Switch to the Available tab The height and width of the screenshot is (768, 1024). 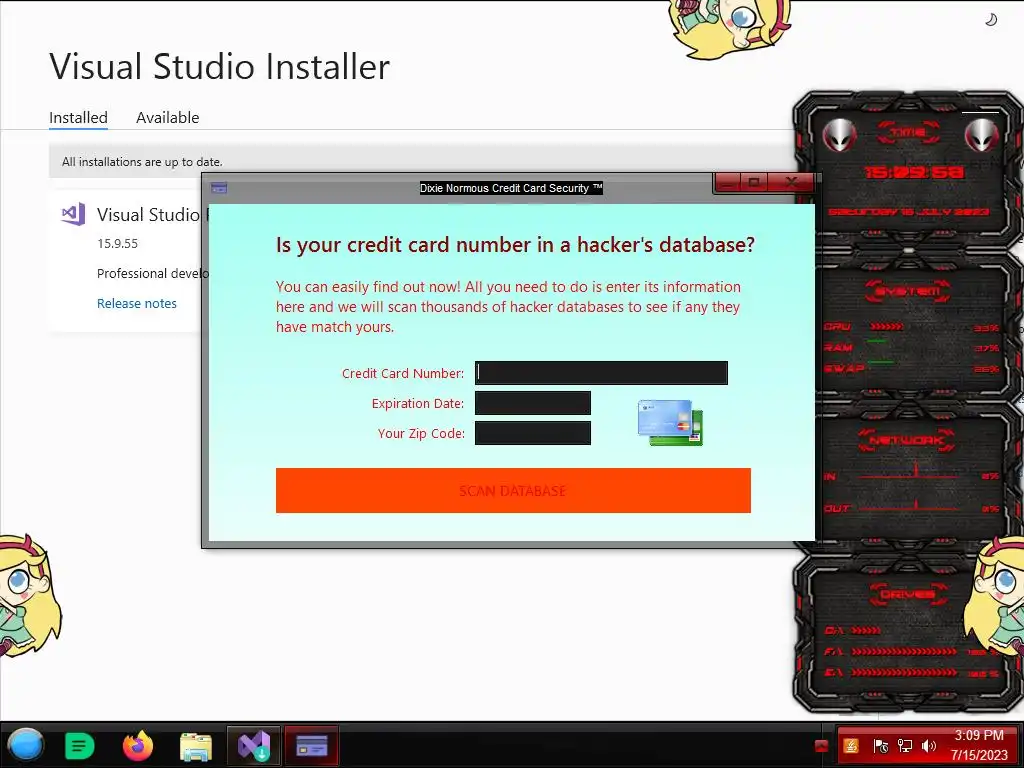pyautogui.click(x=167, y=118)
